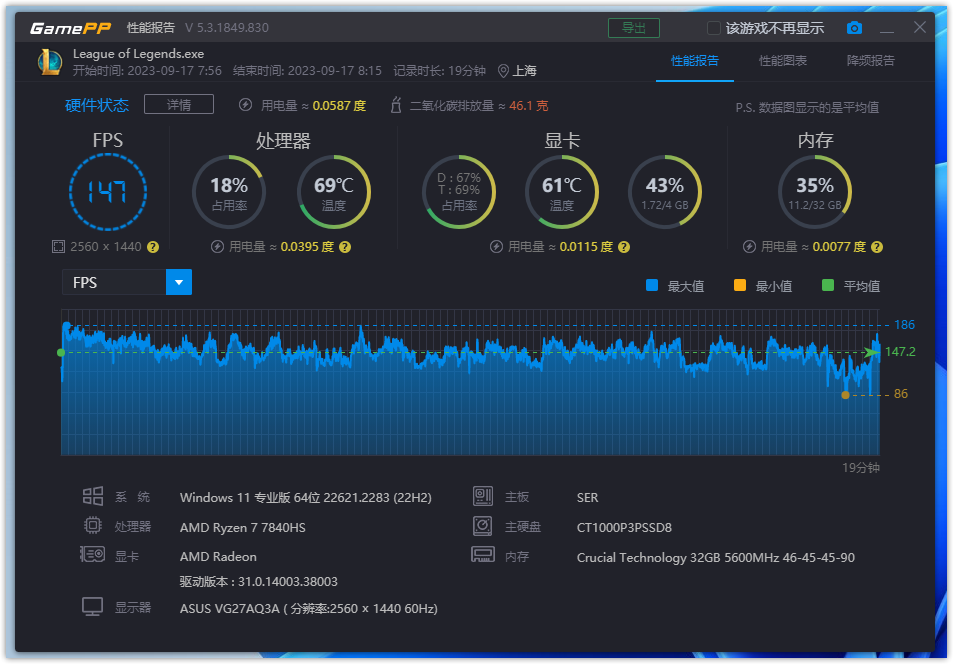Click the help icon next to 2560 x 1440

pos(153,247)
